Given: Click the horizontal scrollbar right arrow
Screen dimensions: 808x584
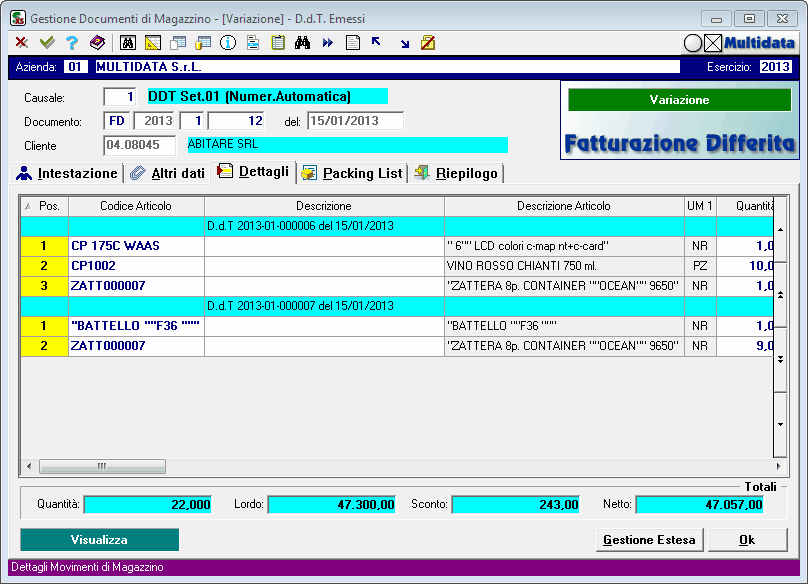Looking at the screenshot, I should [x=779, y=466].
